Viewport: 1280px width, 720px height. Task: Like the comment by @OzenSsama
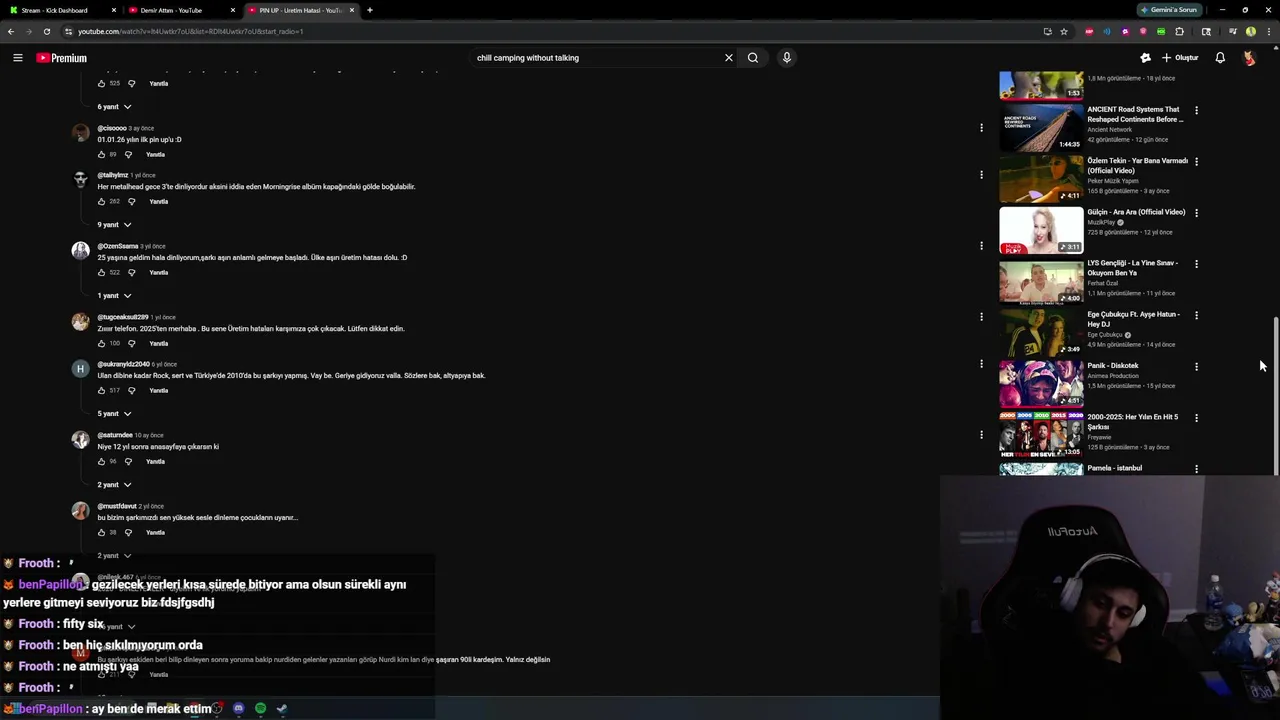[101, 273]
